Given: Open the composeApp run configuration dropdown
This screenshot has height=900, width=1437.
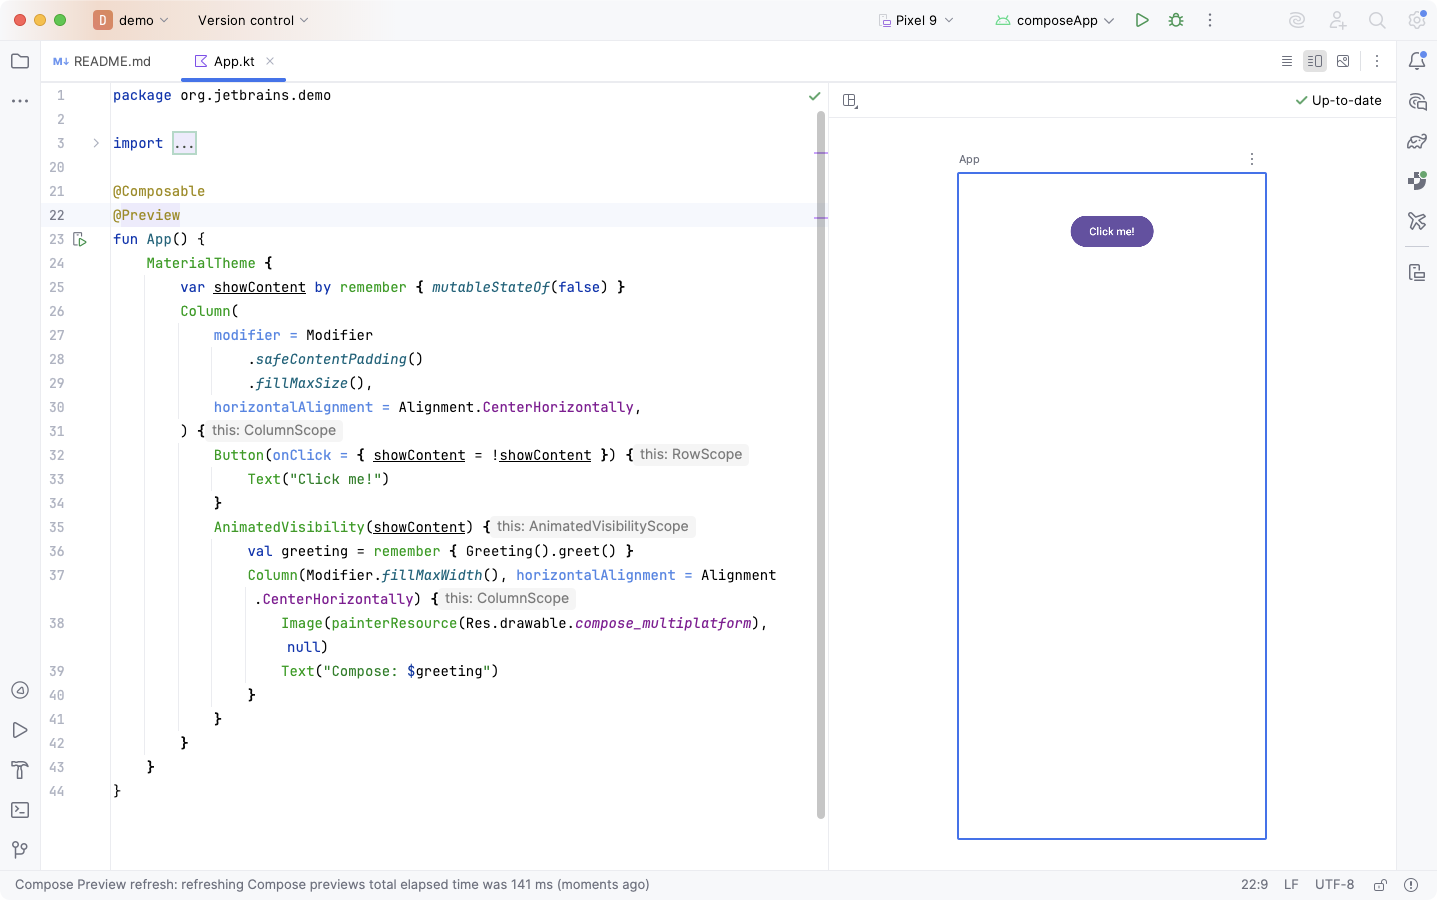Looking at the screenshot, I should (x=1055, y=19).
